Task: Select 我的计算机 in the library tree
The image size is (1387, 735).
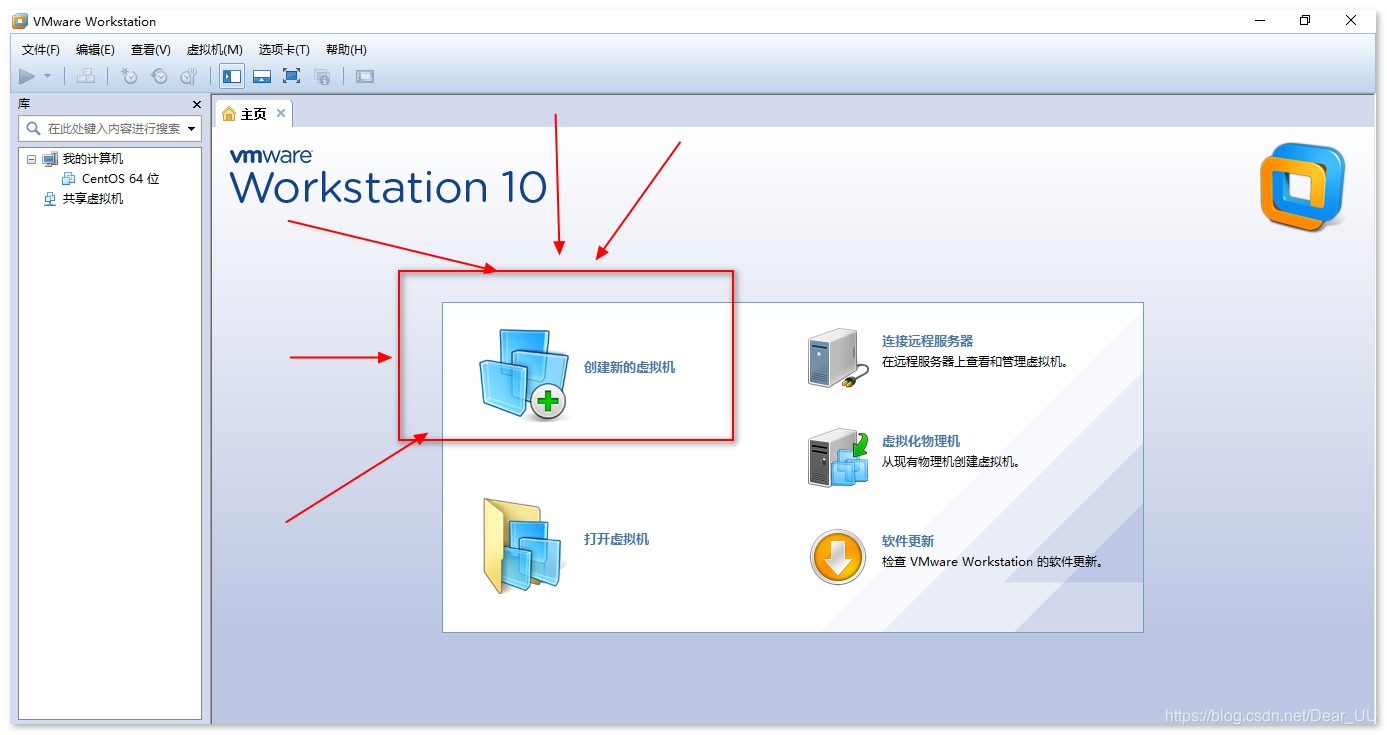Action: (x=93, y=159)
